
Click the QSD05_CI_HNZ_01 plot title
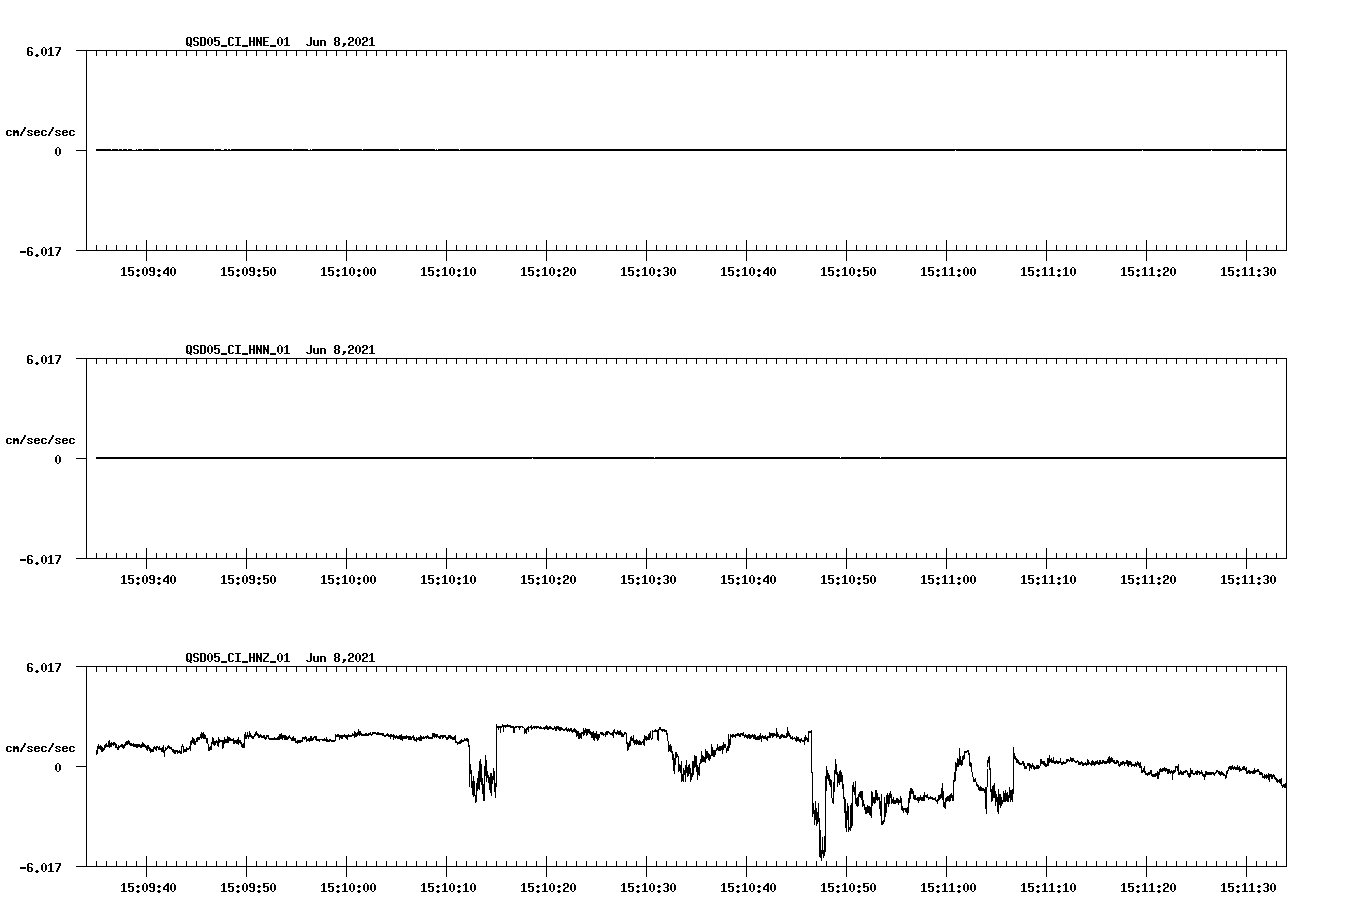(x=280, y=658)
